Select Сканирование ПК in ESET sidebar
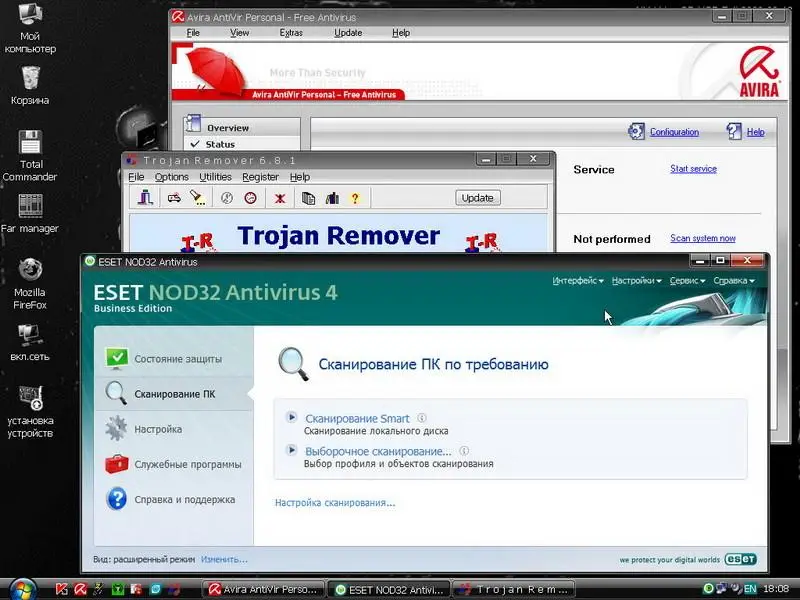Image resolution: width=800 pixels, height=600 pixels. point(173,393)
